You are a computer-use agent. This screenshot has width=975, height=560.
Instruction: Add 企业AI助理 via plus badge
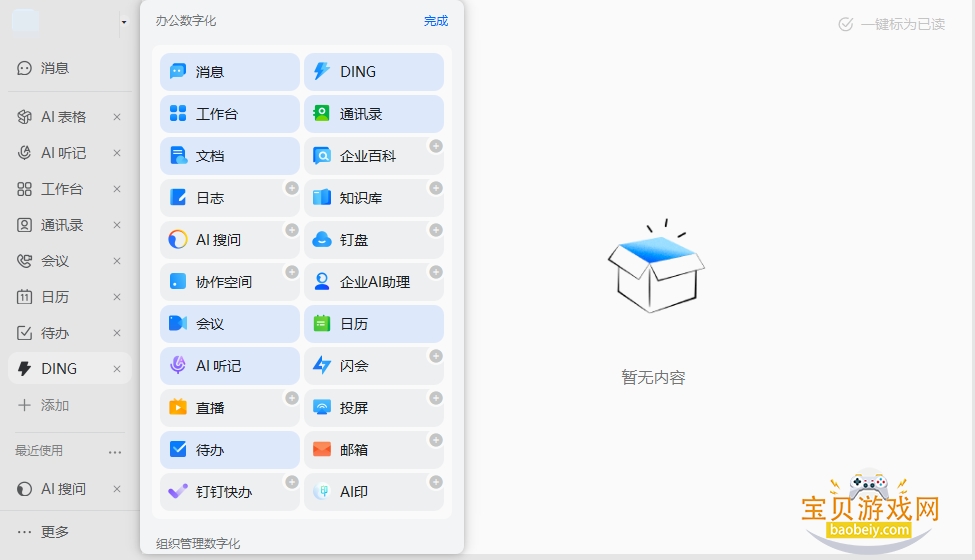[x=436, y=272]
